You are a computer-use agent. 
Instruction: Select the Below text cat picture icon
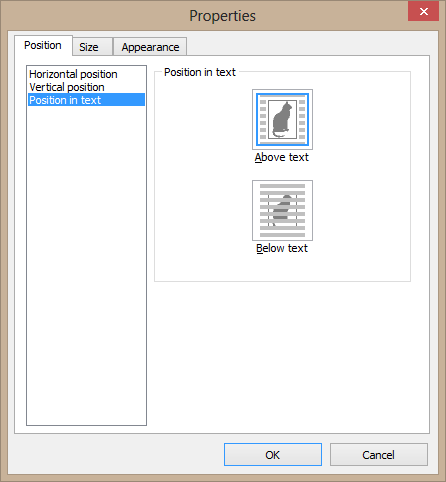(282, 210)
